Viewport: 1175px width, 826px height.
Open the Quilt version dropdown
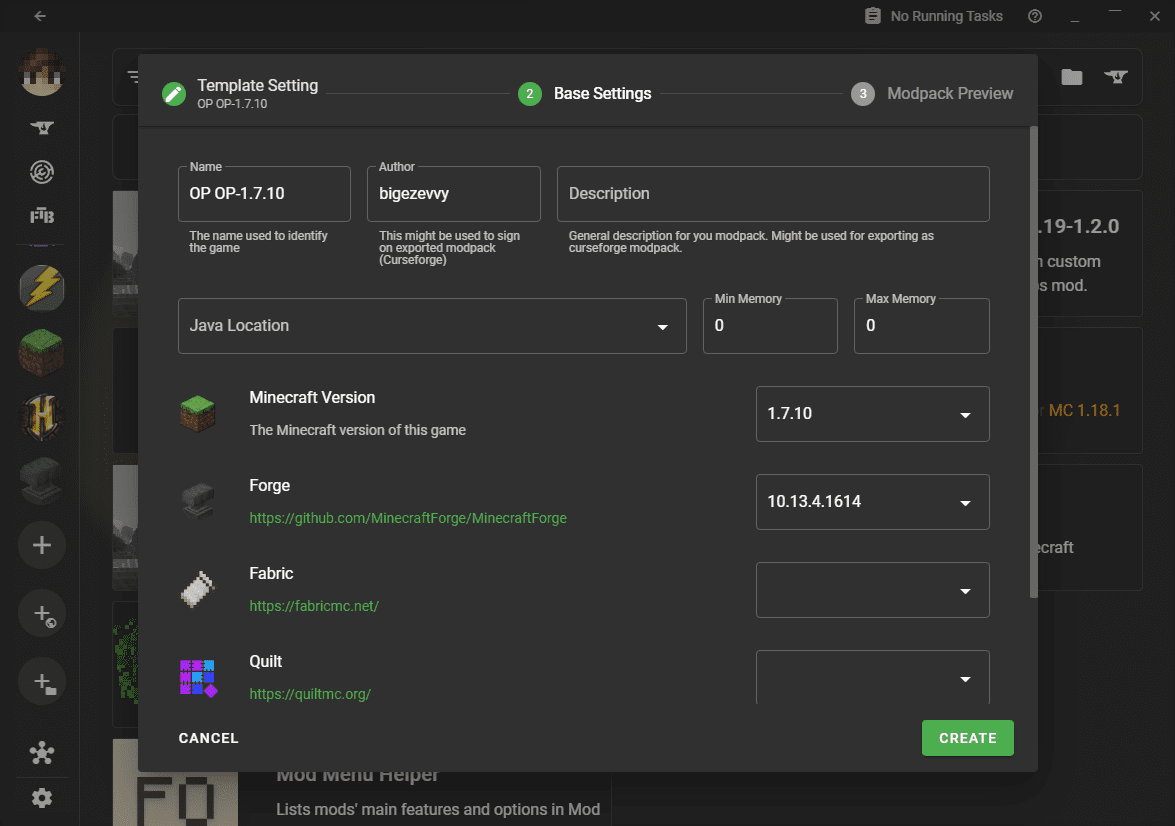(872, 677)
